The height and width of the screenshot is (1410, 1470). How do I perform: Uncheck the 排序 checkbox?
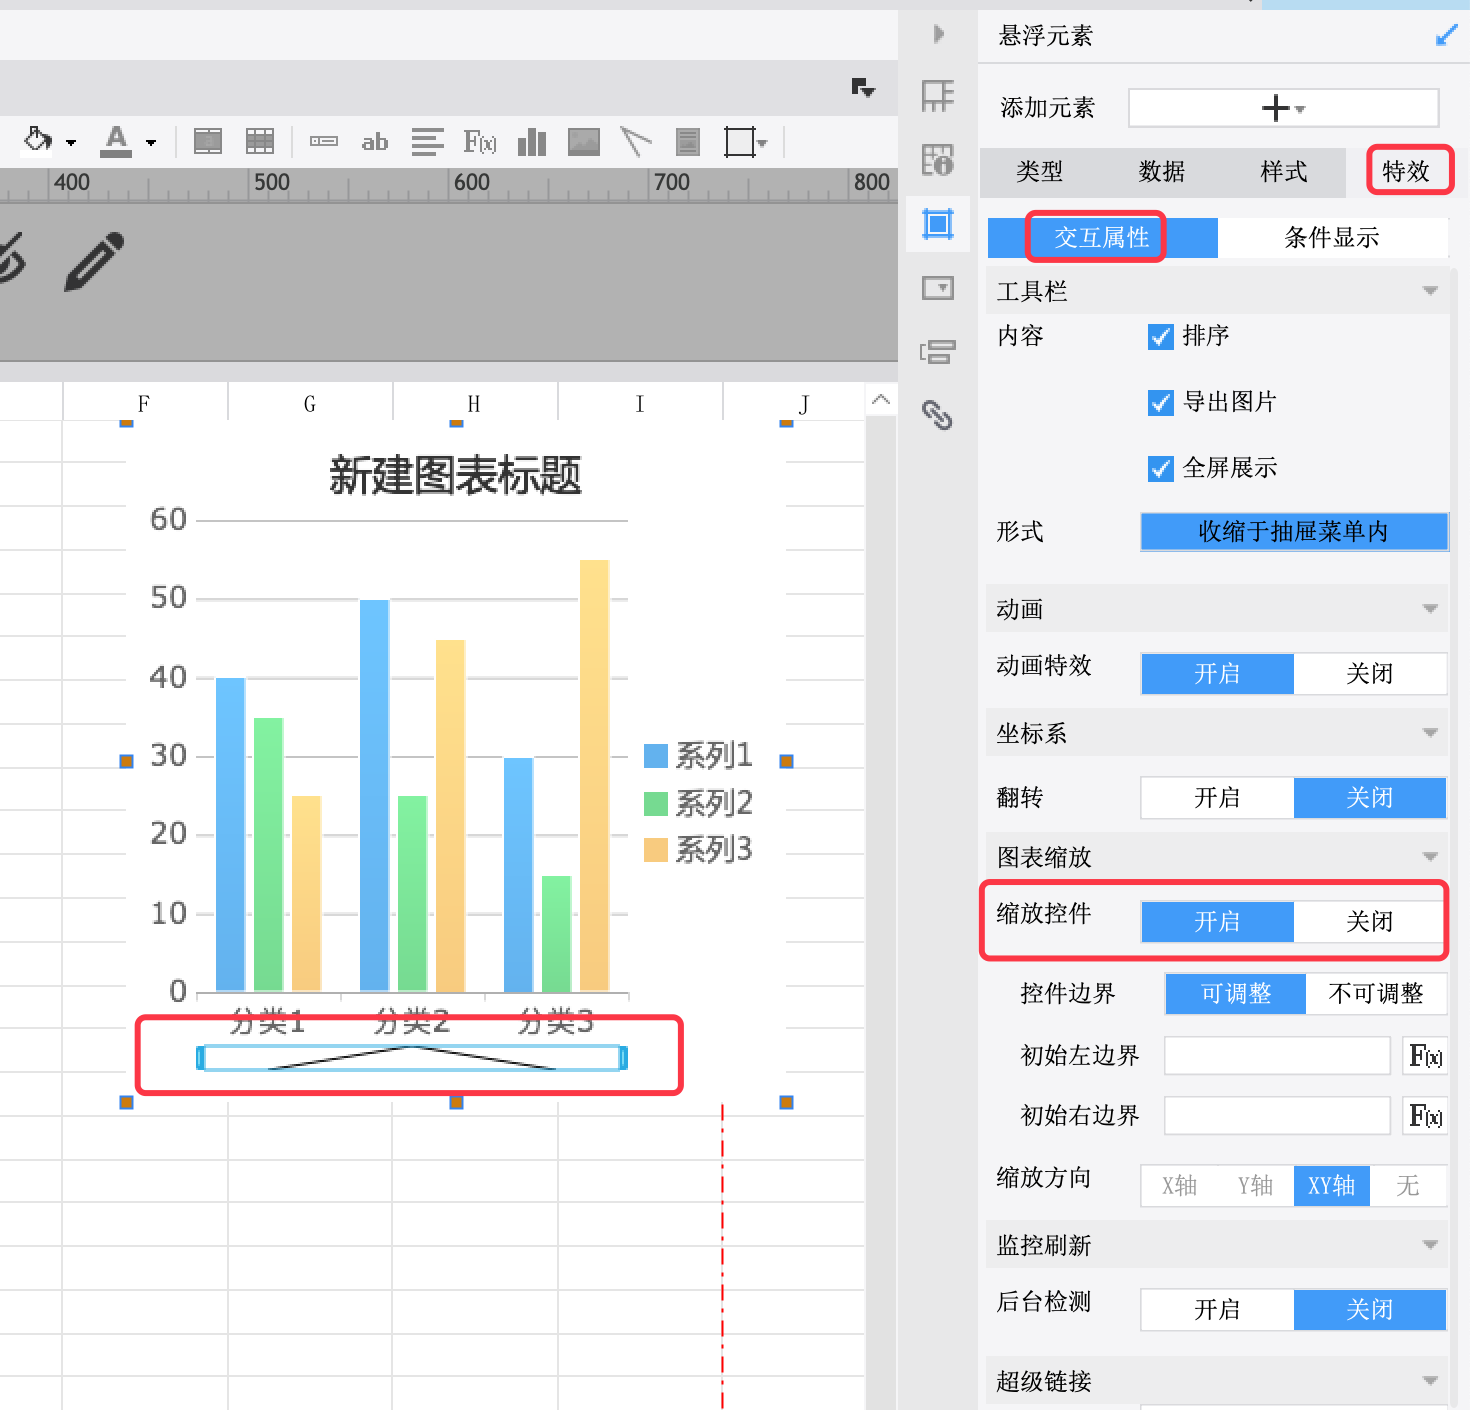click(1161, 337)
